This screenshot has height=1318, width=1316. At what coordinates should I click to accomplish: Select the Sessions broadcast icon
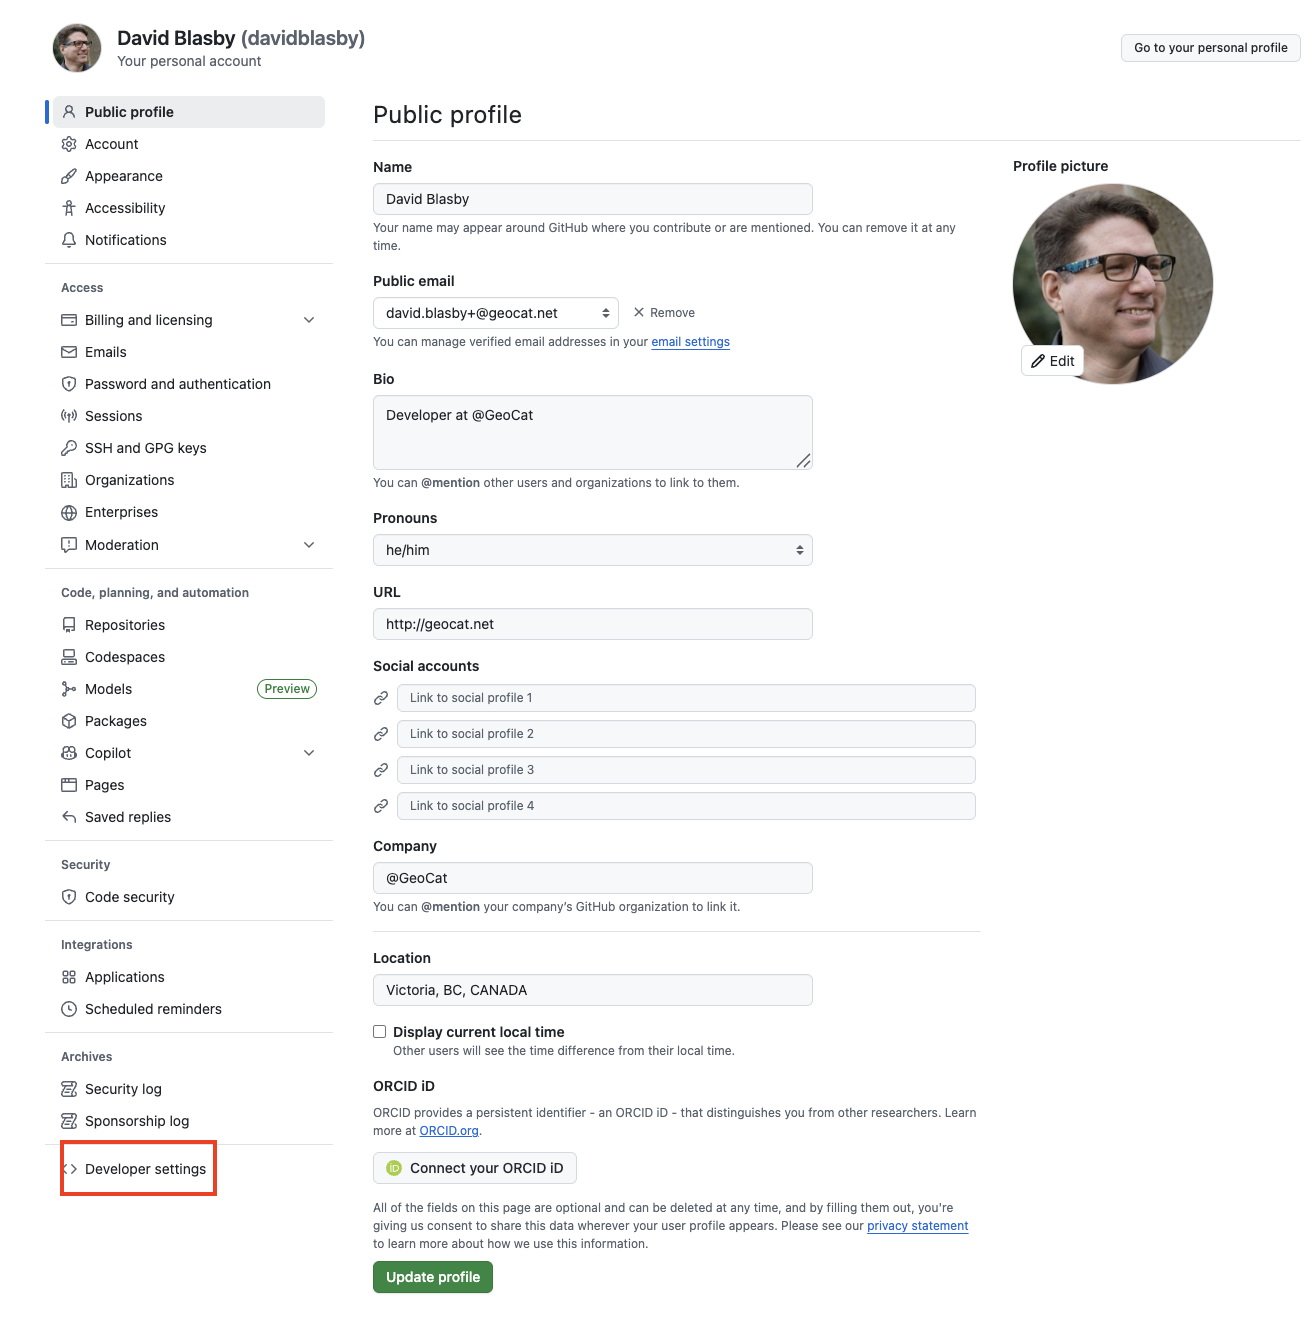coord(68,416)
